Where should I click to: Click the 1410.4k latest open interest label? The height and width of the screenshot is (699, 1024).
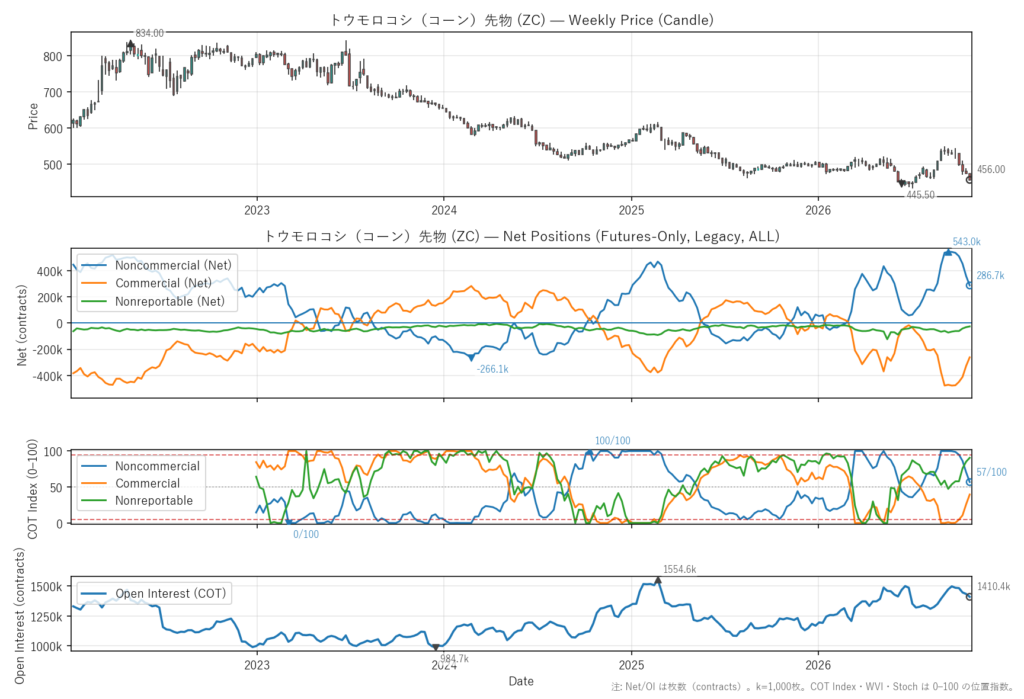click(x=993, y=587)
